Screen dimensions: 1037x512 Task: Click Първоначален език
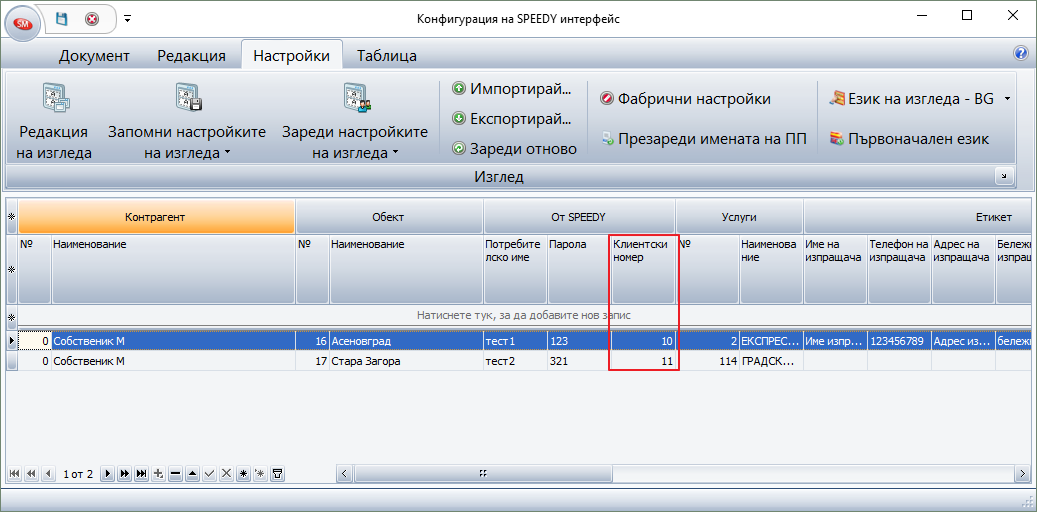pyautogui.click(x=909, y=139)
